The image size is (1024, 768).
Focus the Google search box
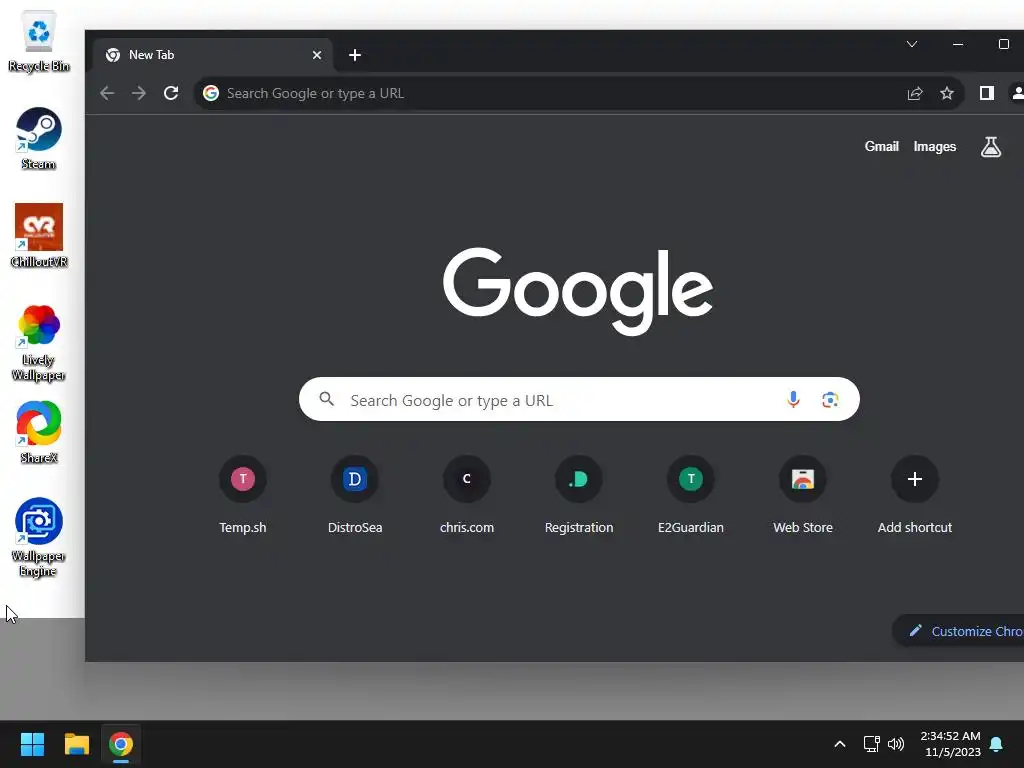(x=579, y=400)
